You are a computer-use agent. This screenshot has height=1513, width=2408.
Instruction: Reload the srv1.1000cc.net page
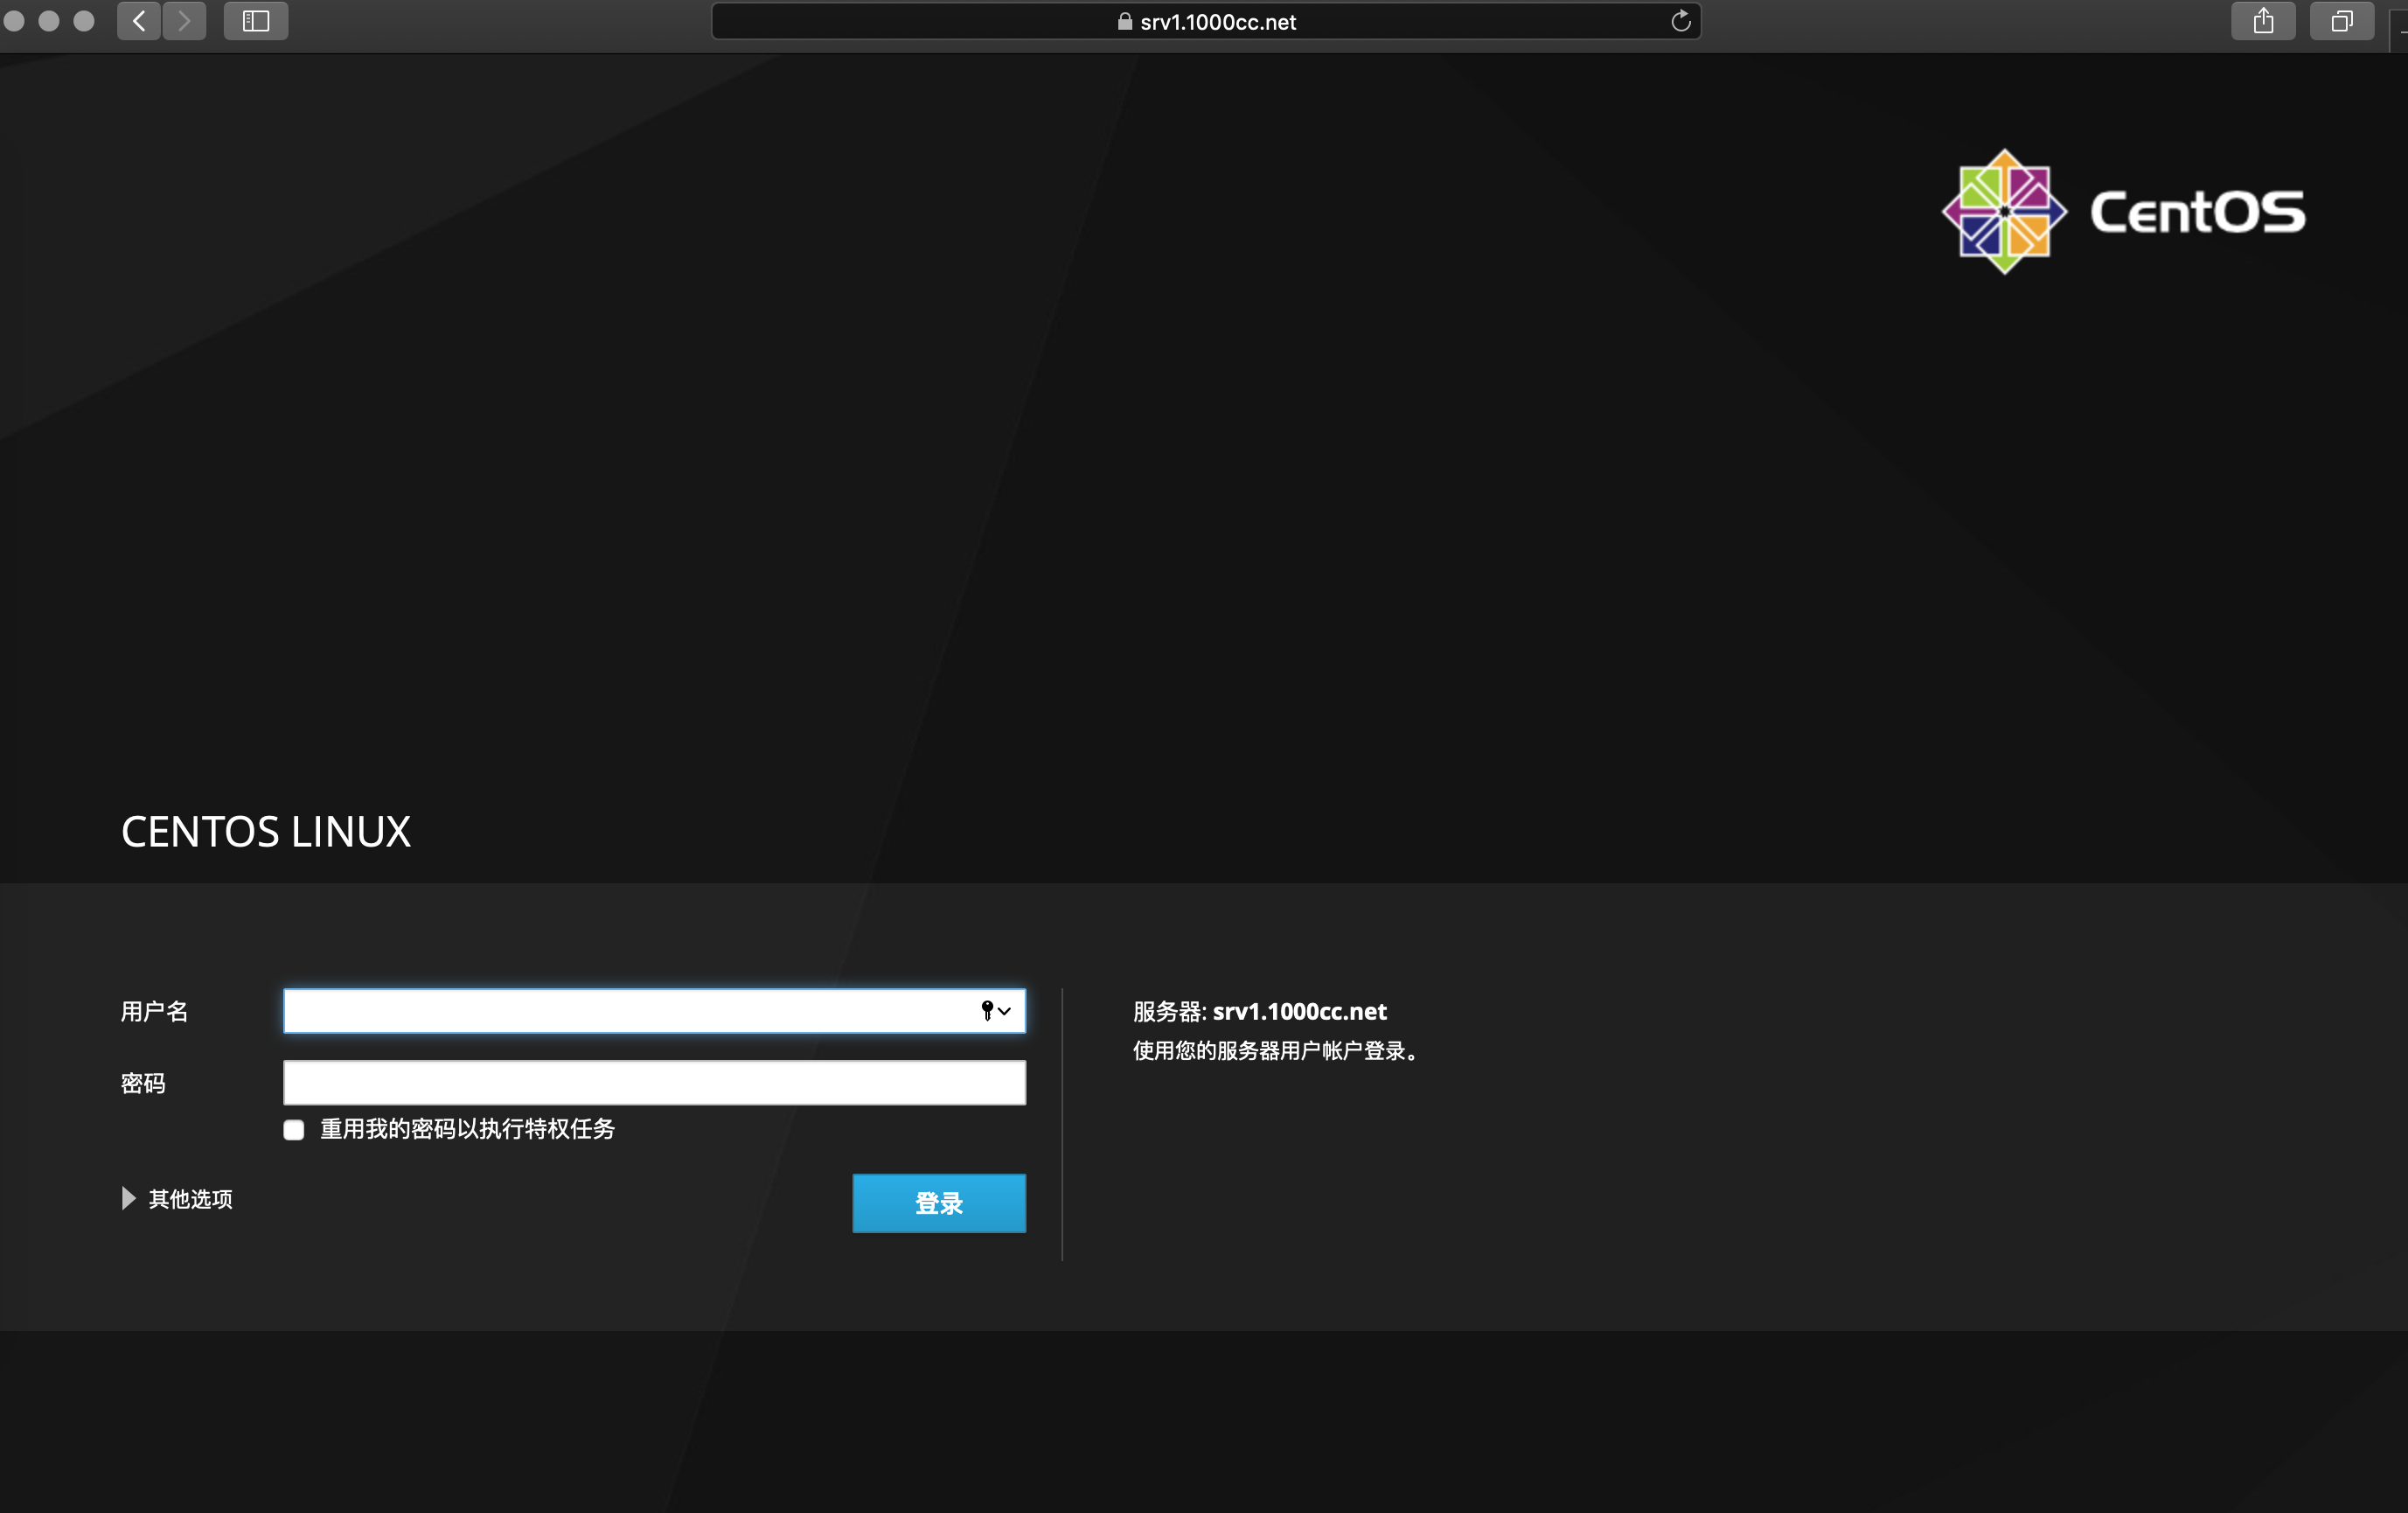pos(1680,21)
